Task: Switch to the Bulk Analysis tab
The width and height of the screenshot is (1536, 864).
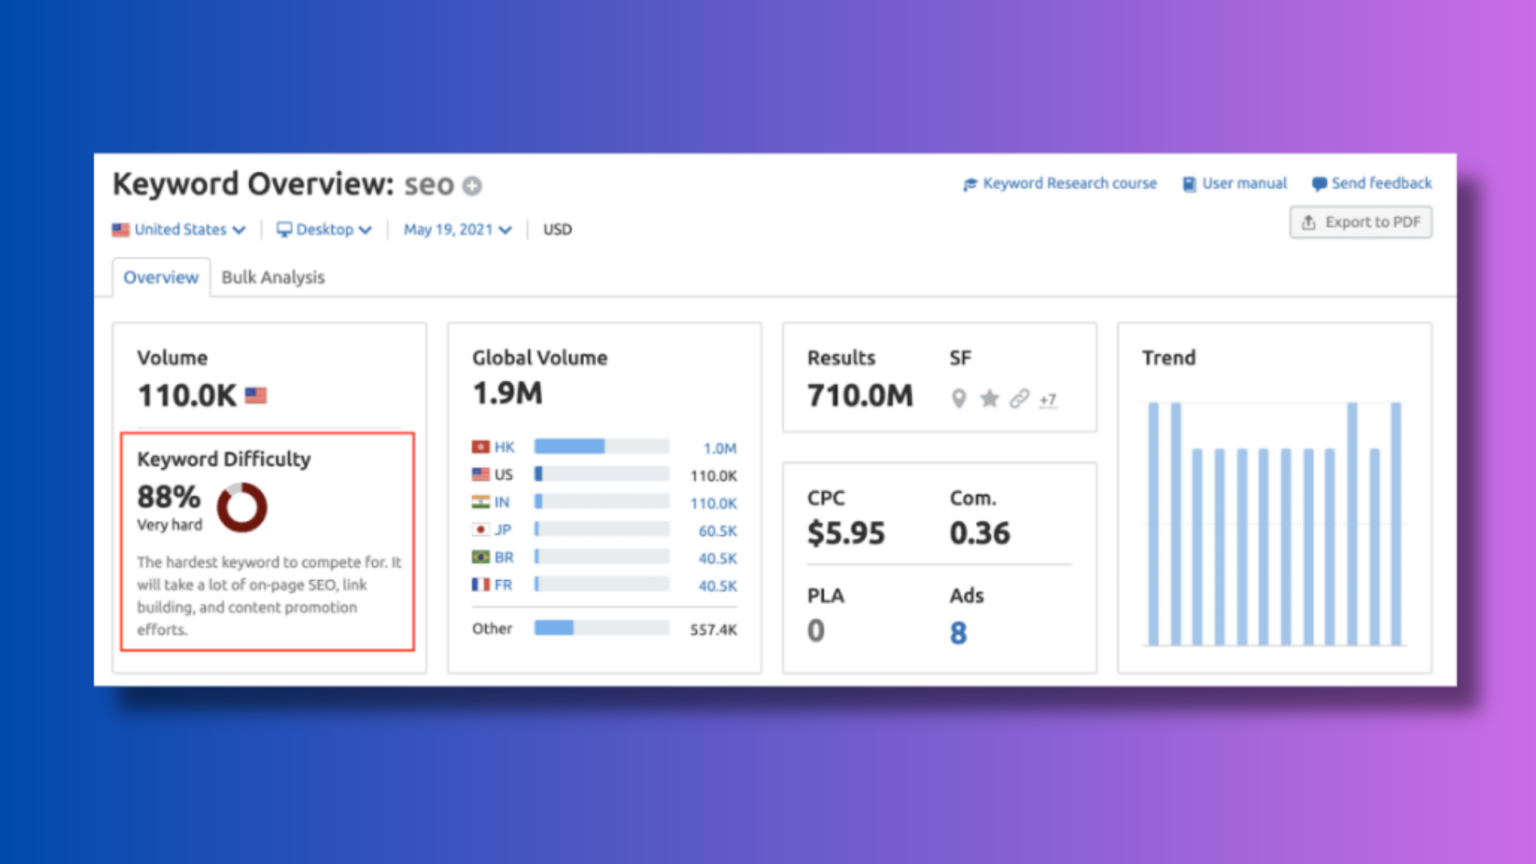Action: point(273,278)
